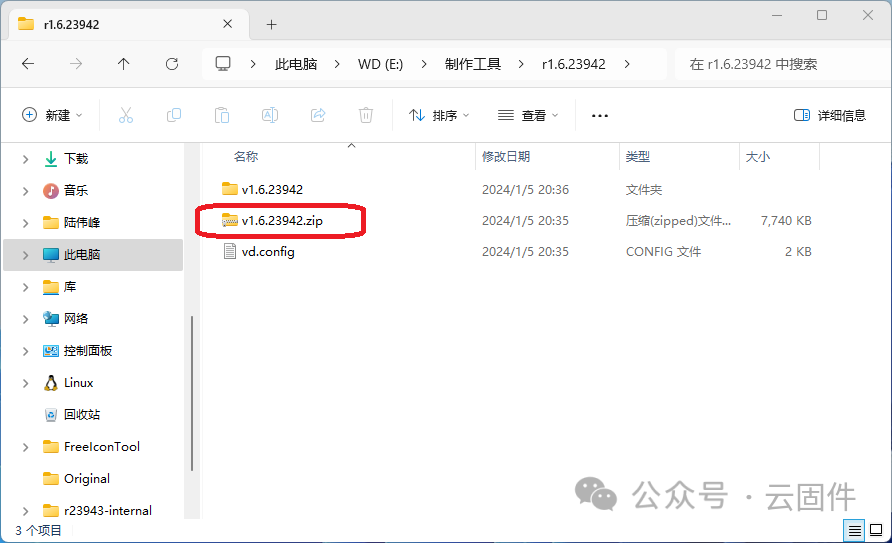Expand the 下载 tree node
Viewport: 892px width, 543px height.
(x=25, y=159)
